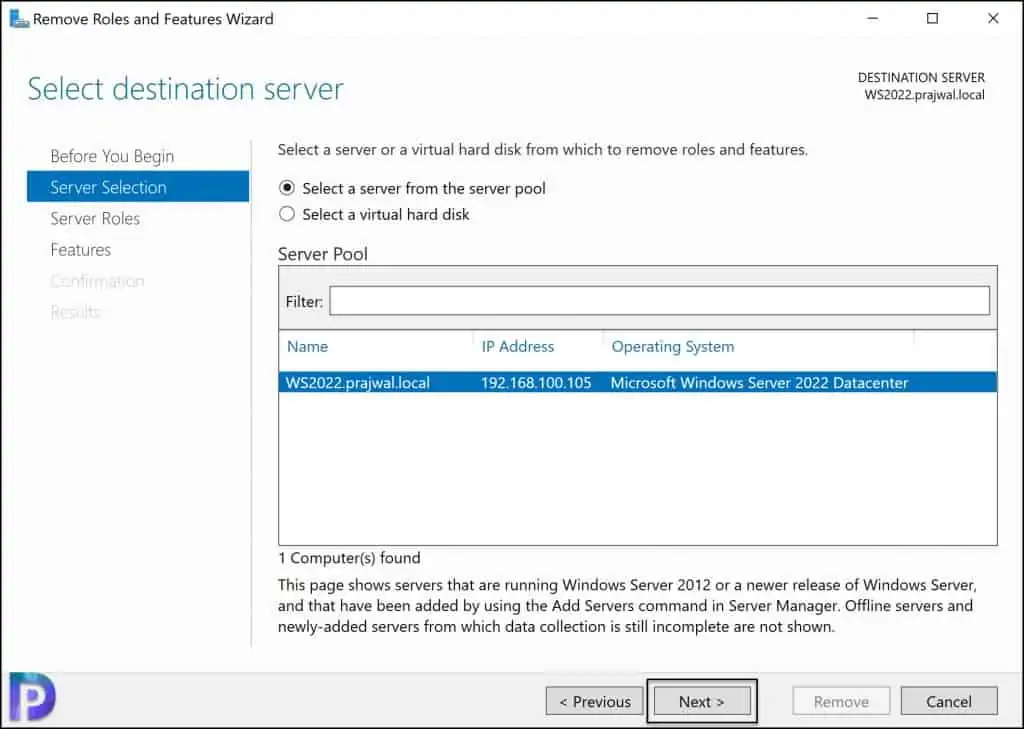Click the 192.168.100.105 IP address cell

click(536, 383)
